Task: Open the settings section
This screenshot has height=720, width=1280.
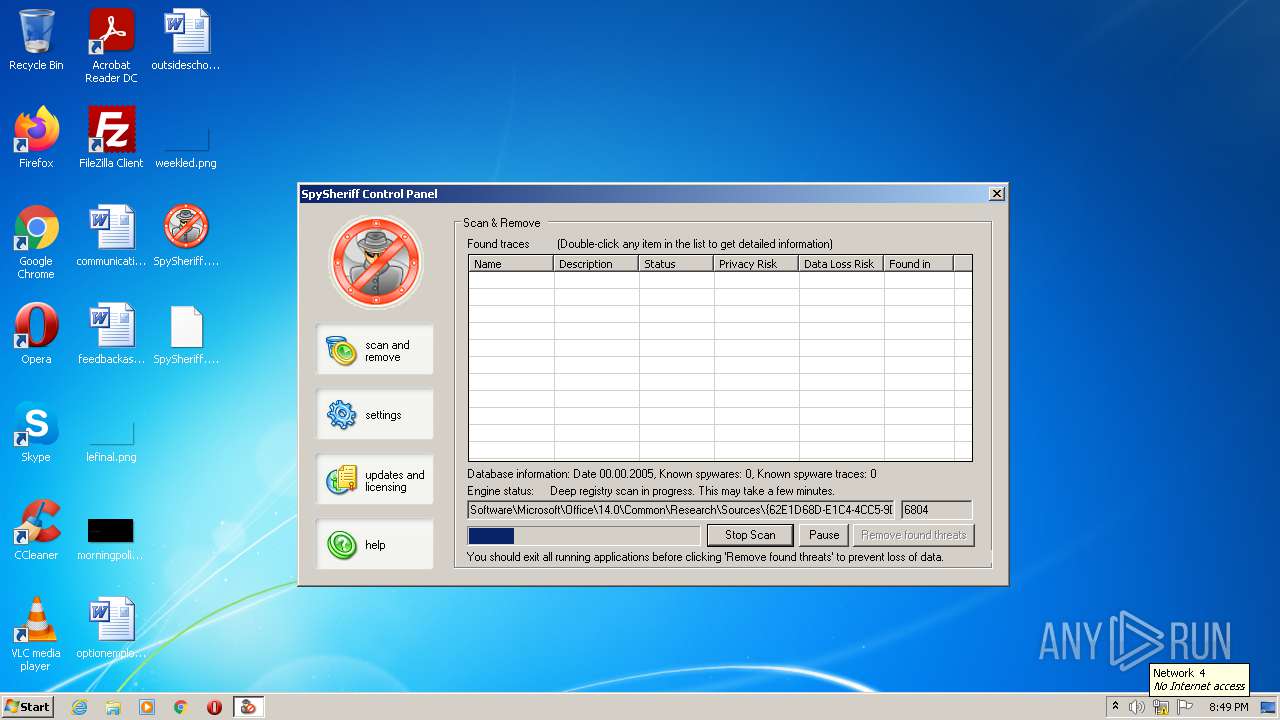Action: tap(375, 415)
